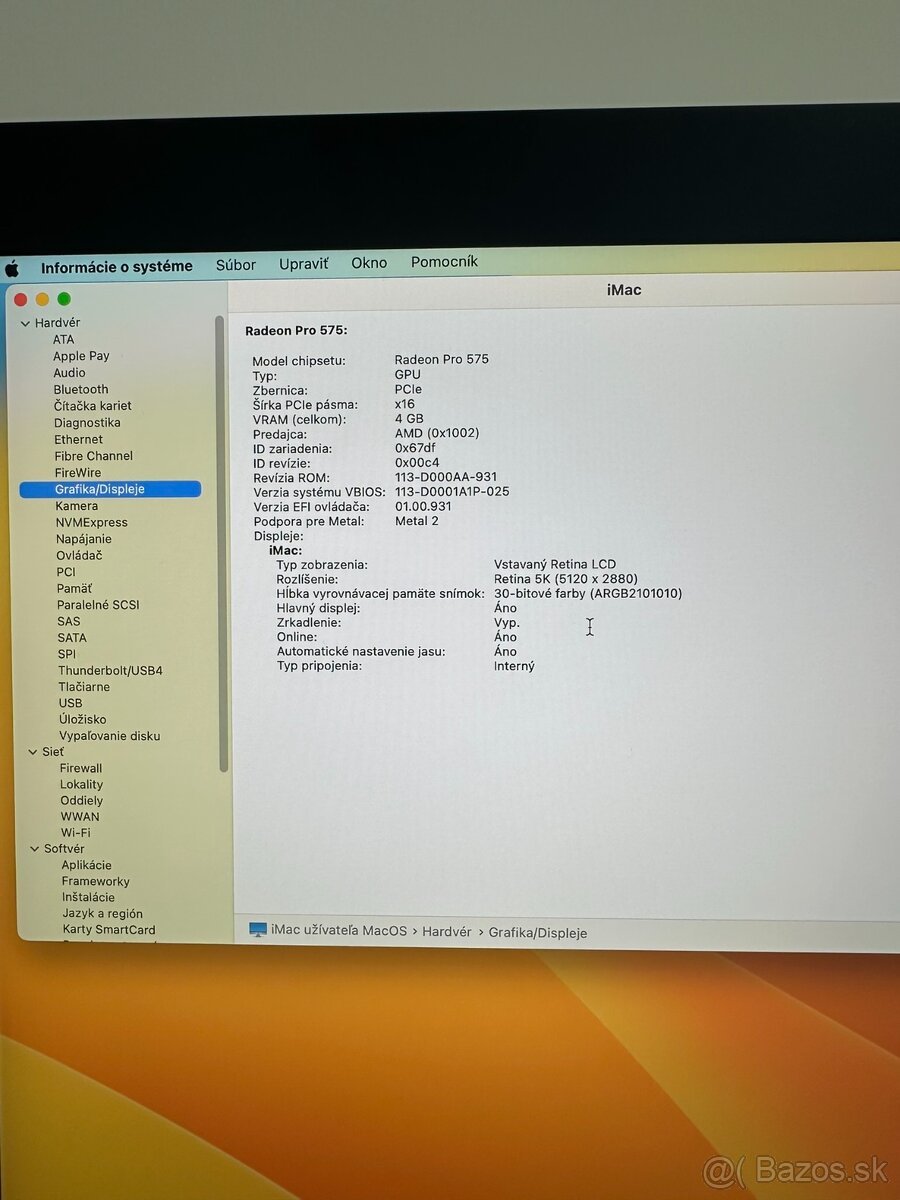Viewport: 900px width, 1200px height.
Task: Open the Okno menu
Action: (369, 262)
